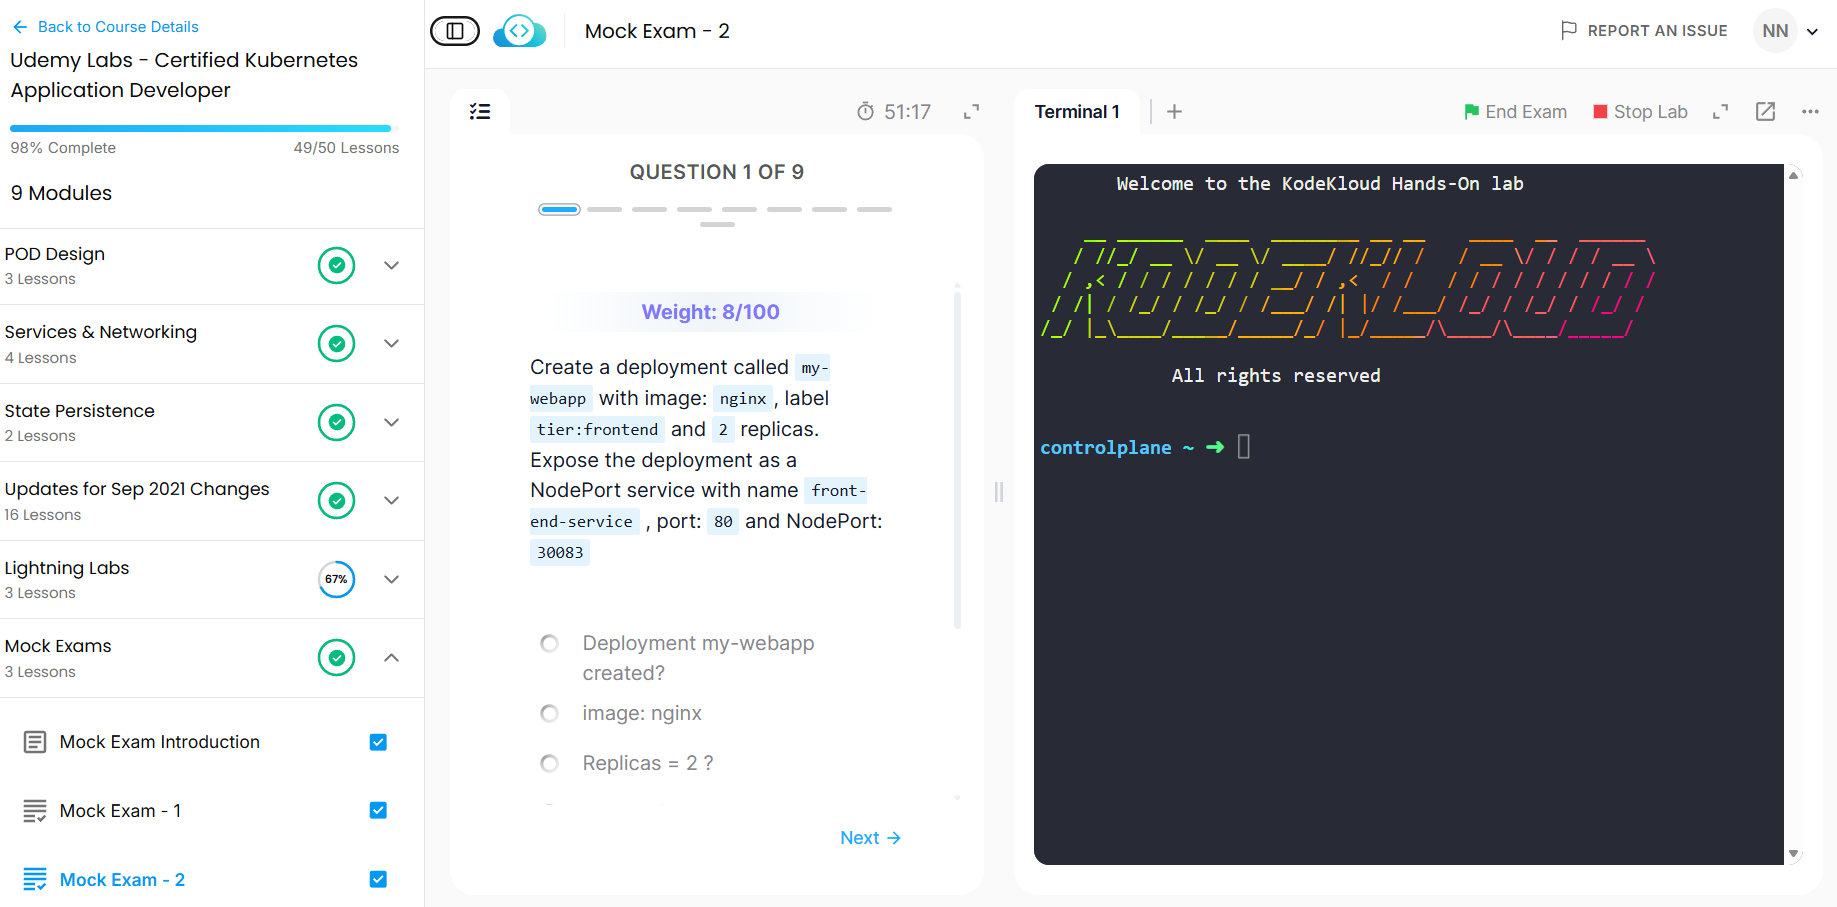Click the KodeKloud cloud logo
1837x907 pixels.
520,31
